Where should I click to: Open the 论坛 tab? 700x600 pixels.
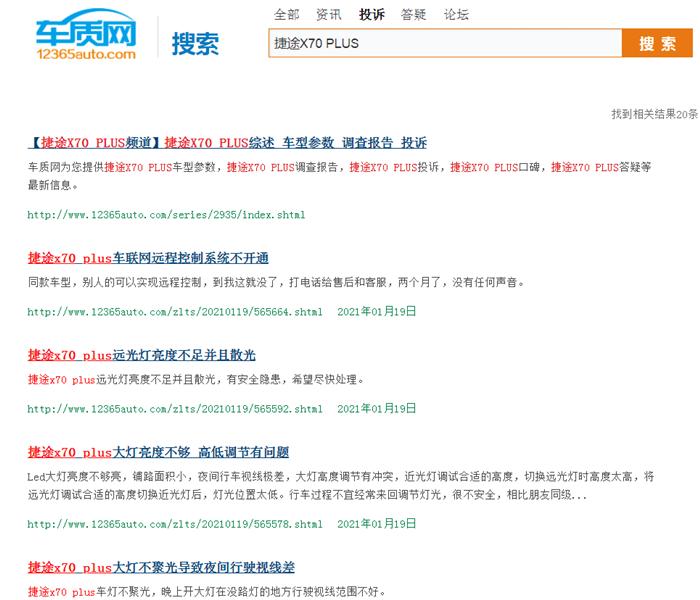click(x=456, y=15)
